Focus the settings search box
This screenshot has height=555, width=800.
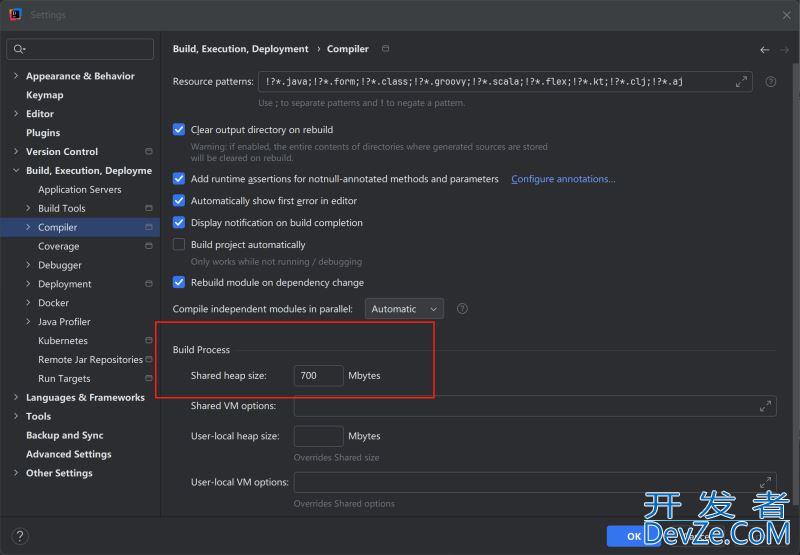(x=84, y=48)
